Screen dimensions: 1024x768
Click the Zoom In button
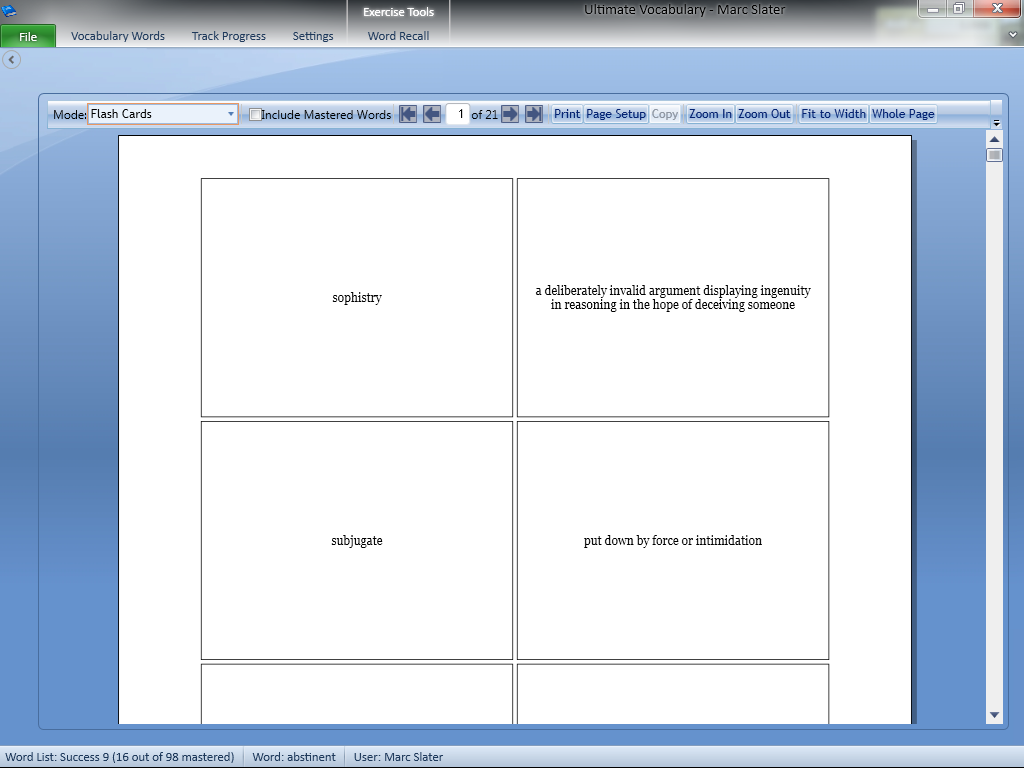pyautogui.click(x=710, y=114)
